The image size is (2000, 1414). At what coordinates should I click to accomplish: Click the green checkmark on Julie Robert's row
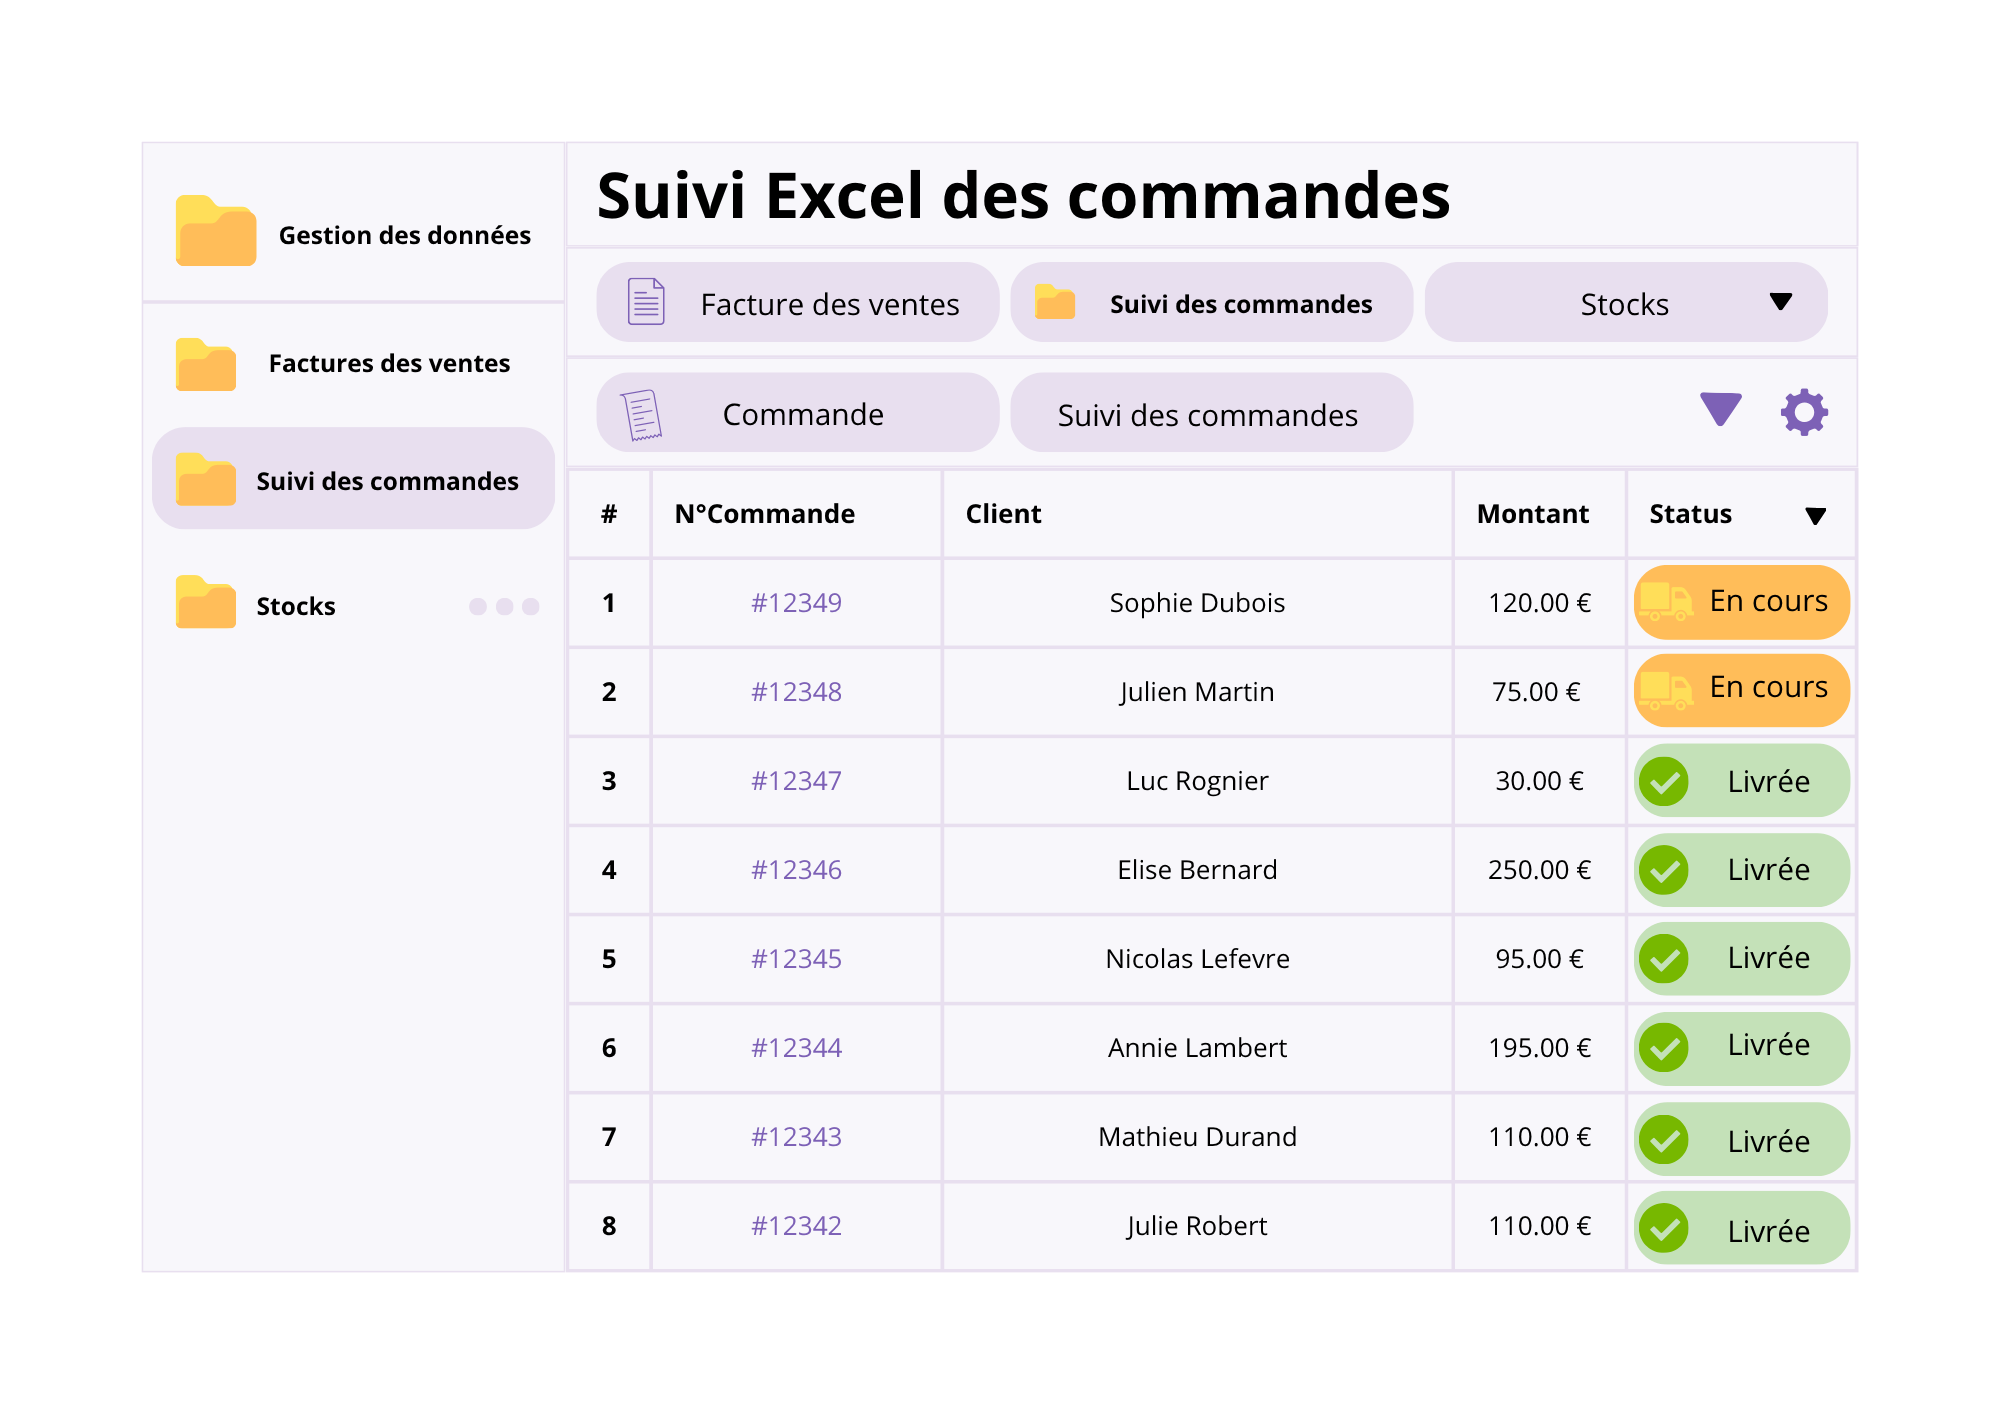[x=1664, y=1228]
